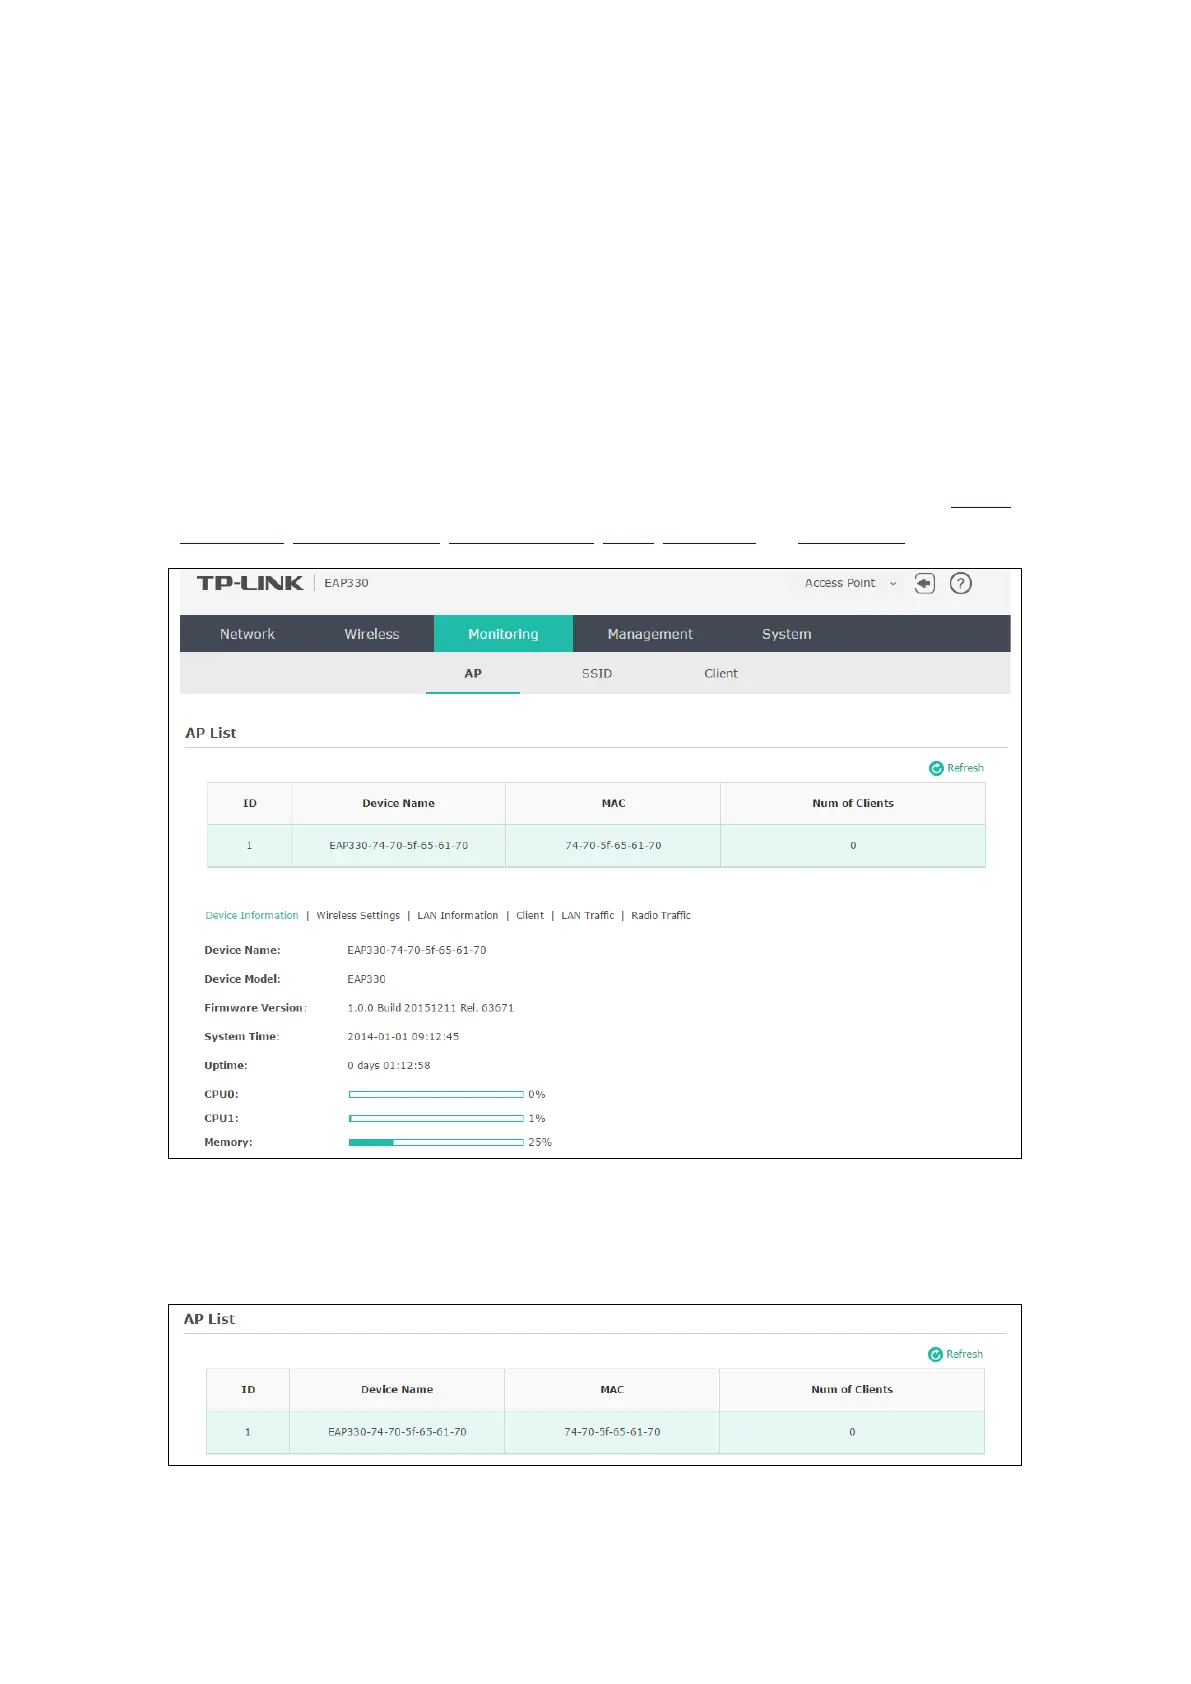Open the Client sub-tab
The image size is (1191, 1684).
(721, 673)
